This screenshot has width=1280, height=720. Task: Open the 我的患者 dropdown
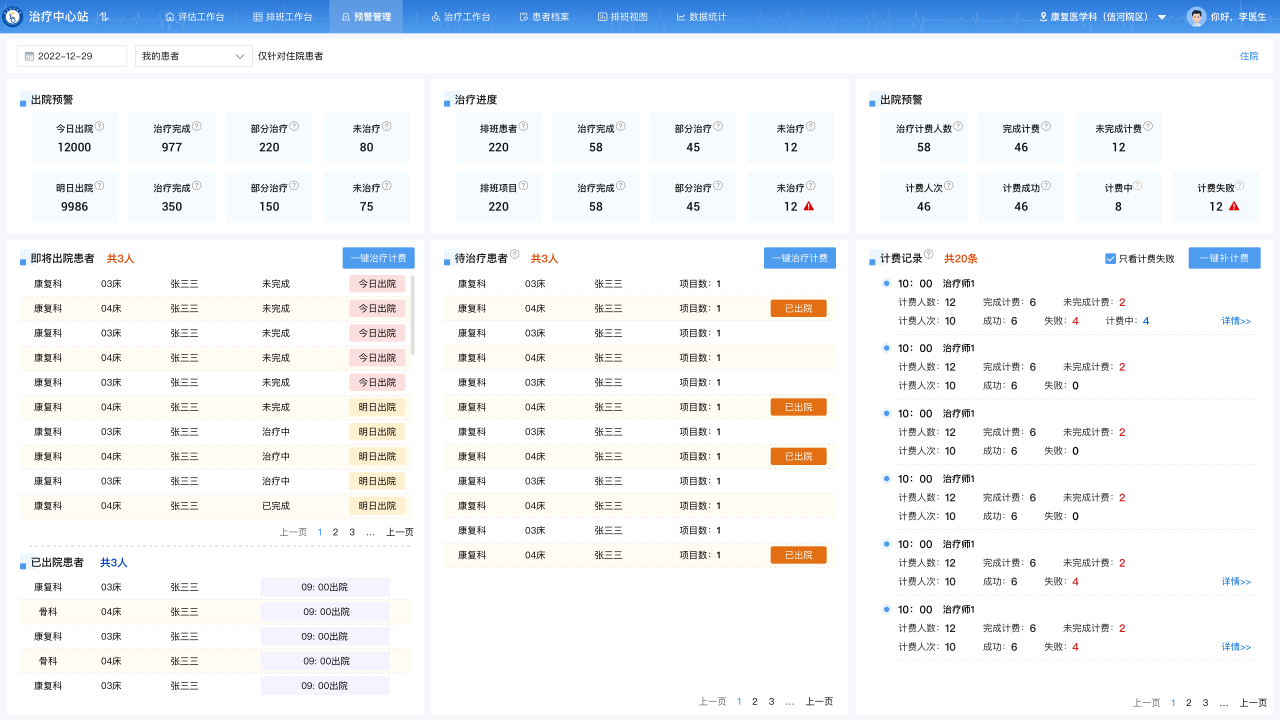click(x=193, y=56)
